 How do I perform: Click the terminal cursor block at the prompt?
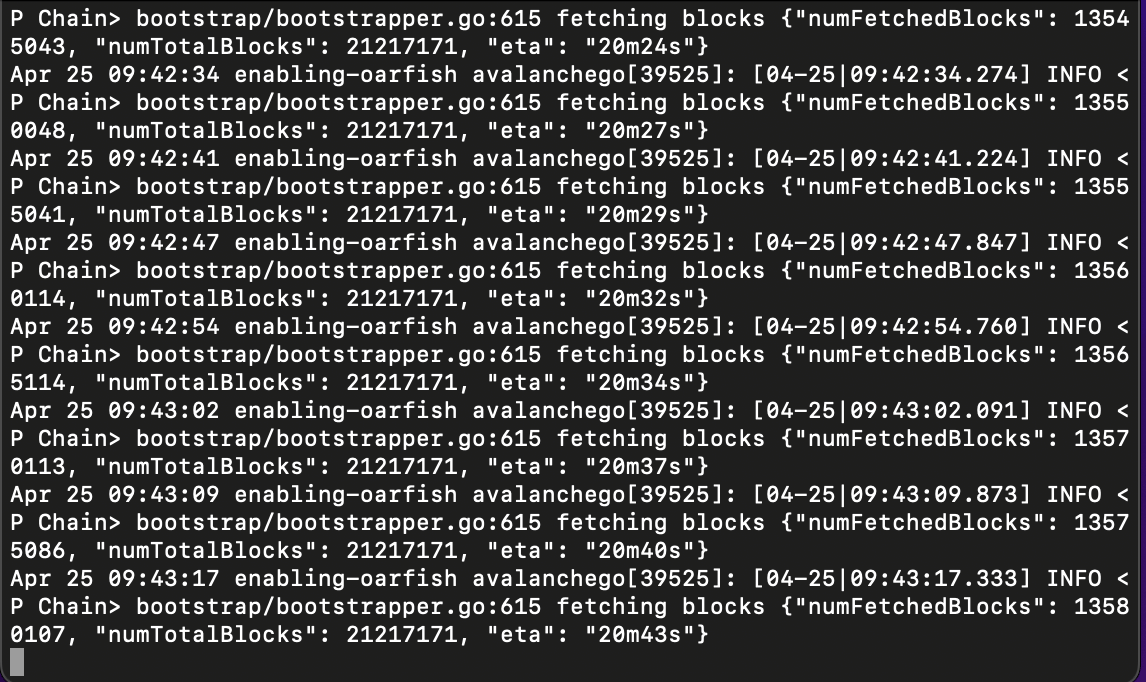pos(18,662)
